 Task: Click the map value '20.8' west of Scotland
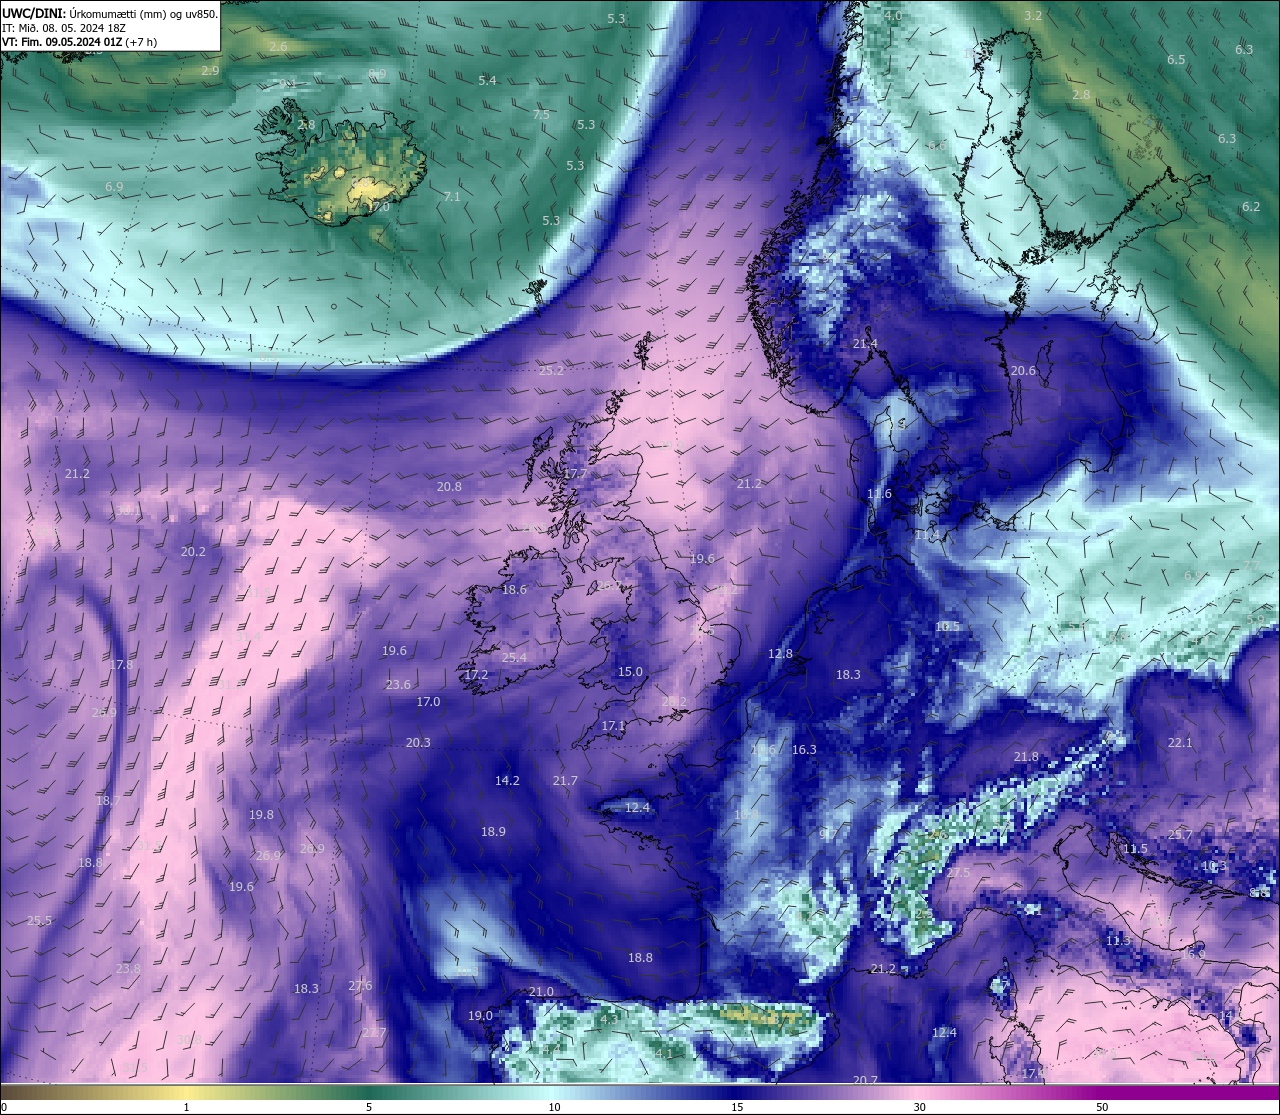coord(449,487)
